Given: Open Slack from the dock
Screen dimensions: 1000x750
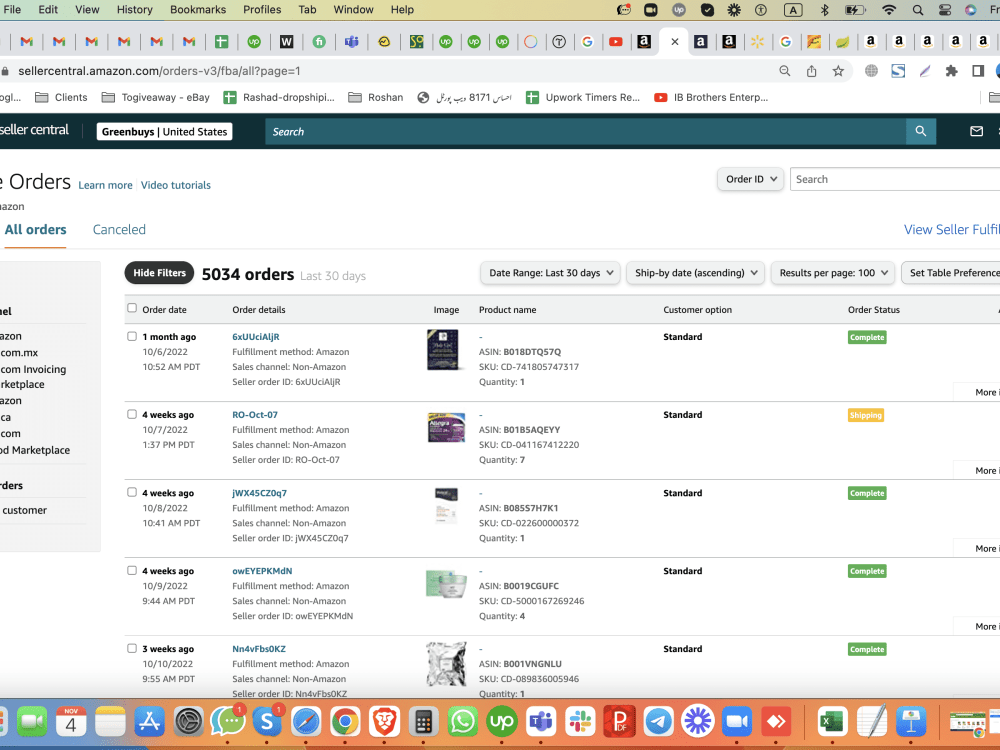Looking at the screenshot, I should coord(580,722).
